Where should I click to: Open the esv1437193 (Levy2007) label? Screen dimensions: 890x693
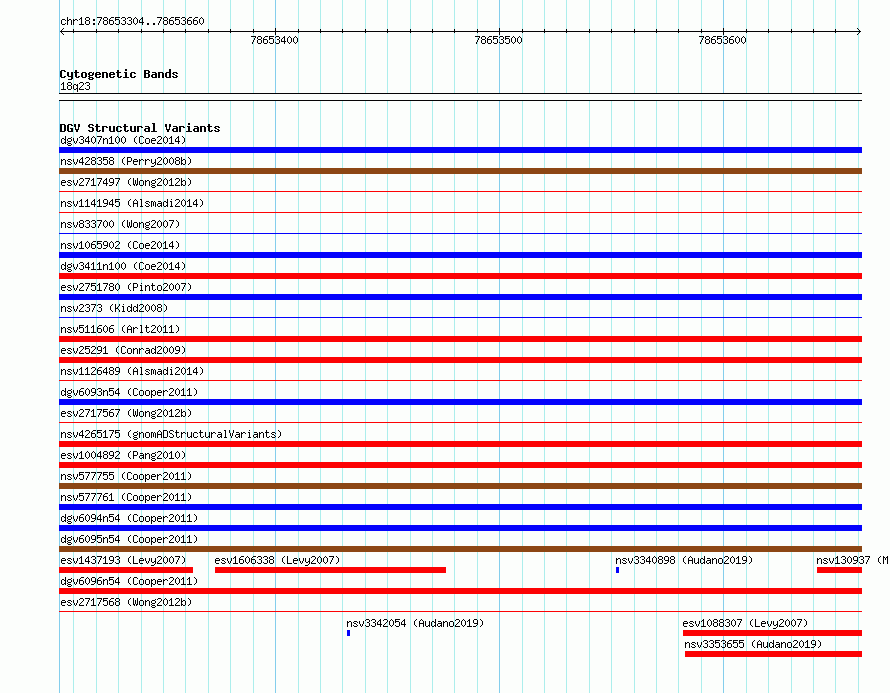click(x=123, y=560)
